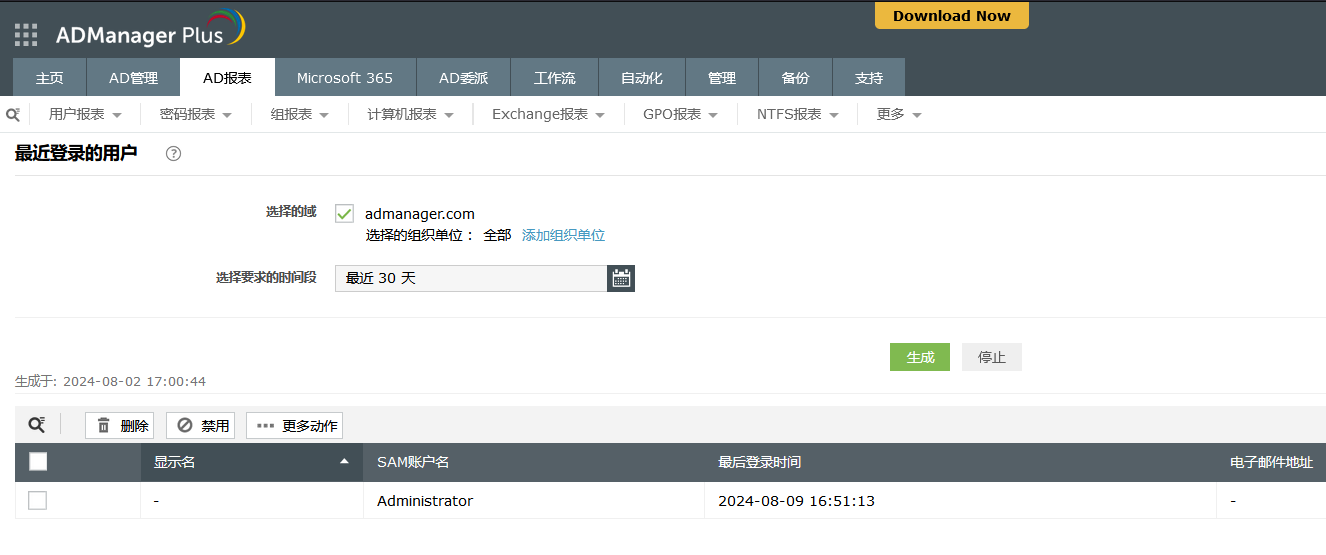Image resolution: width=1326 pixels, height=555 pixels.
Task: Expand the Exchange报表 dropdown
Action: [549, 115]
